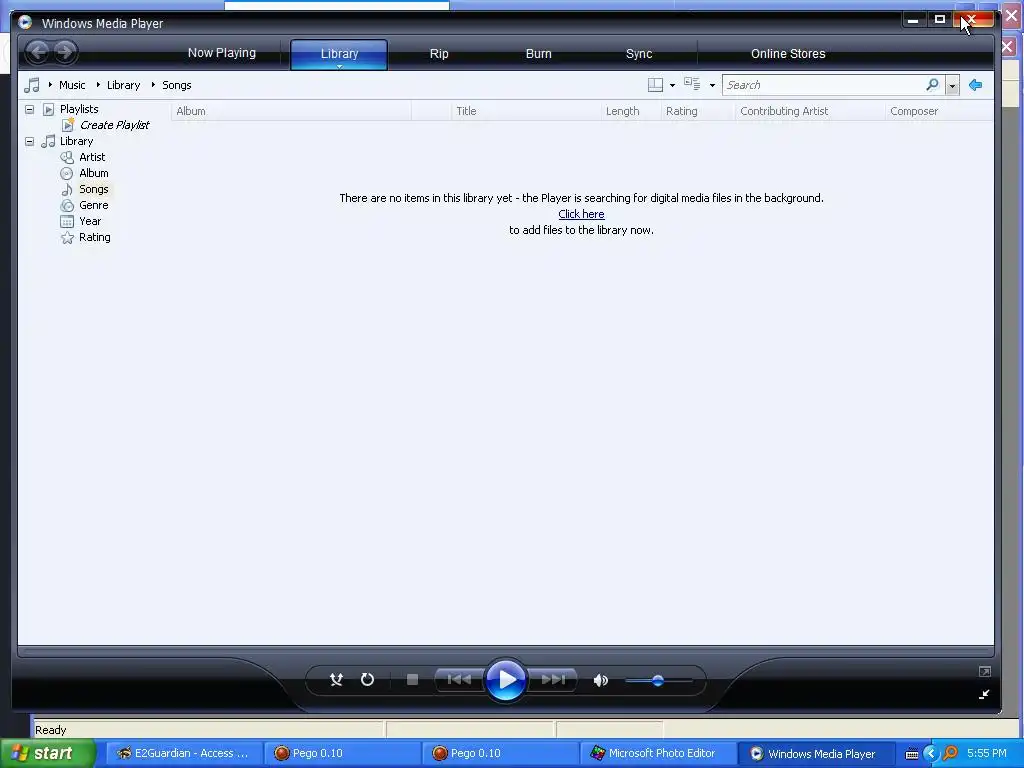Open the view options icon
Screen dimensions: 1024x768
[692, 84]
